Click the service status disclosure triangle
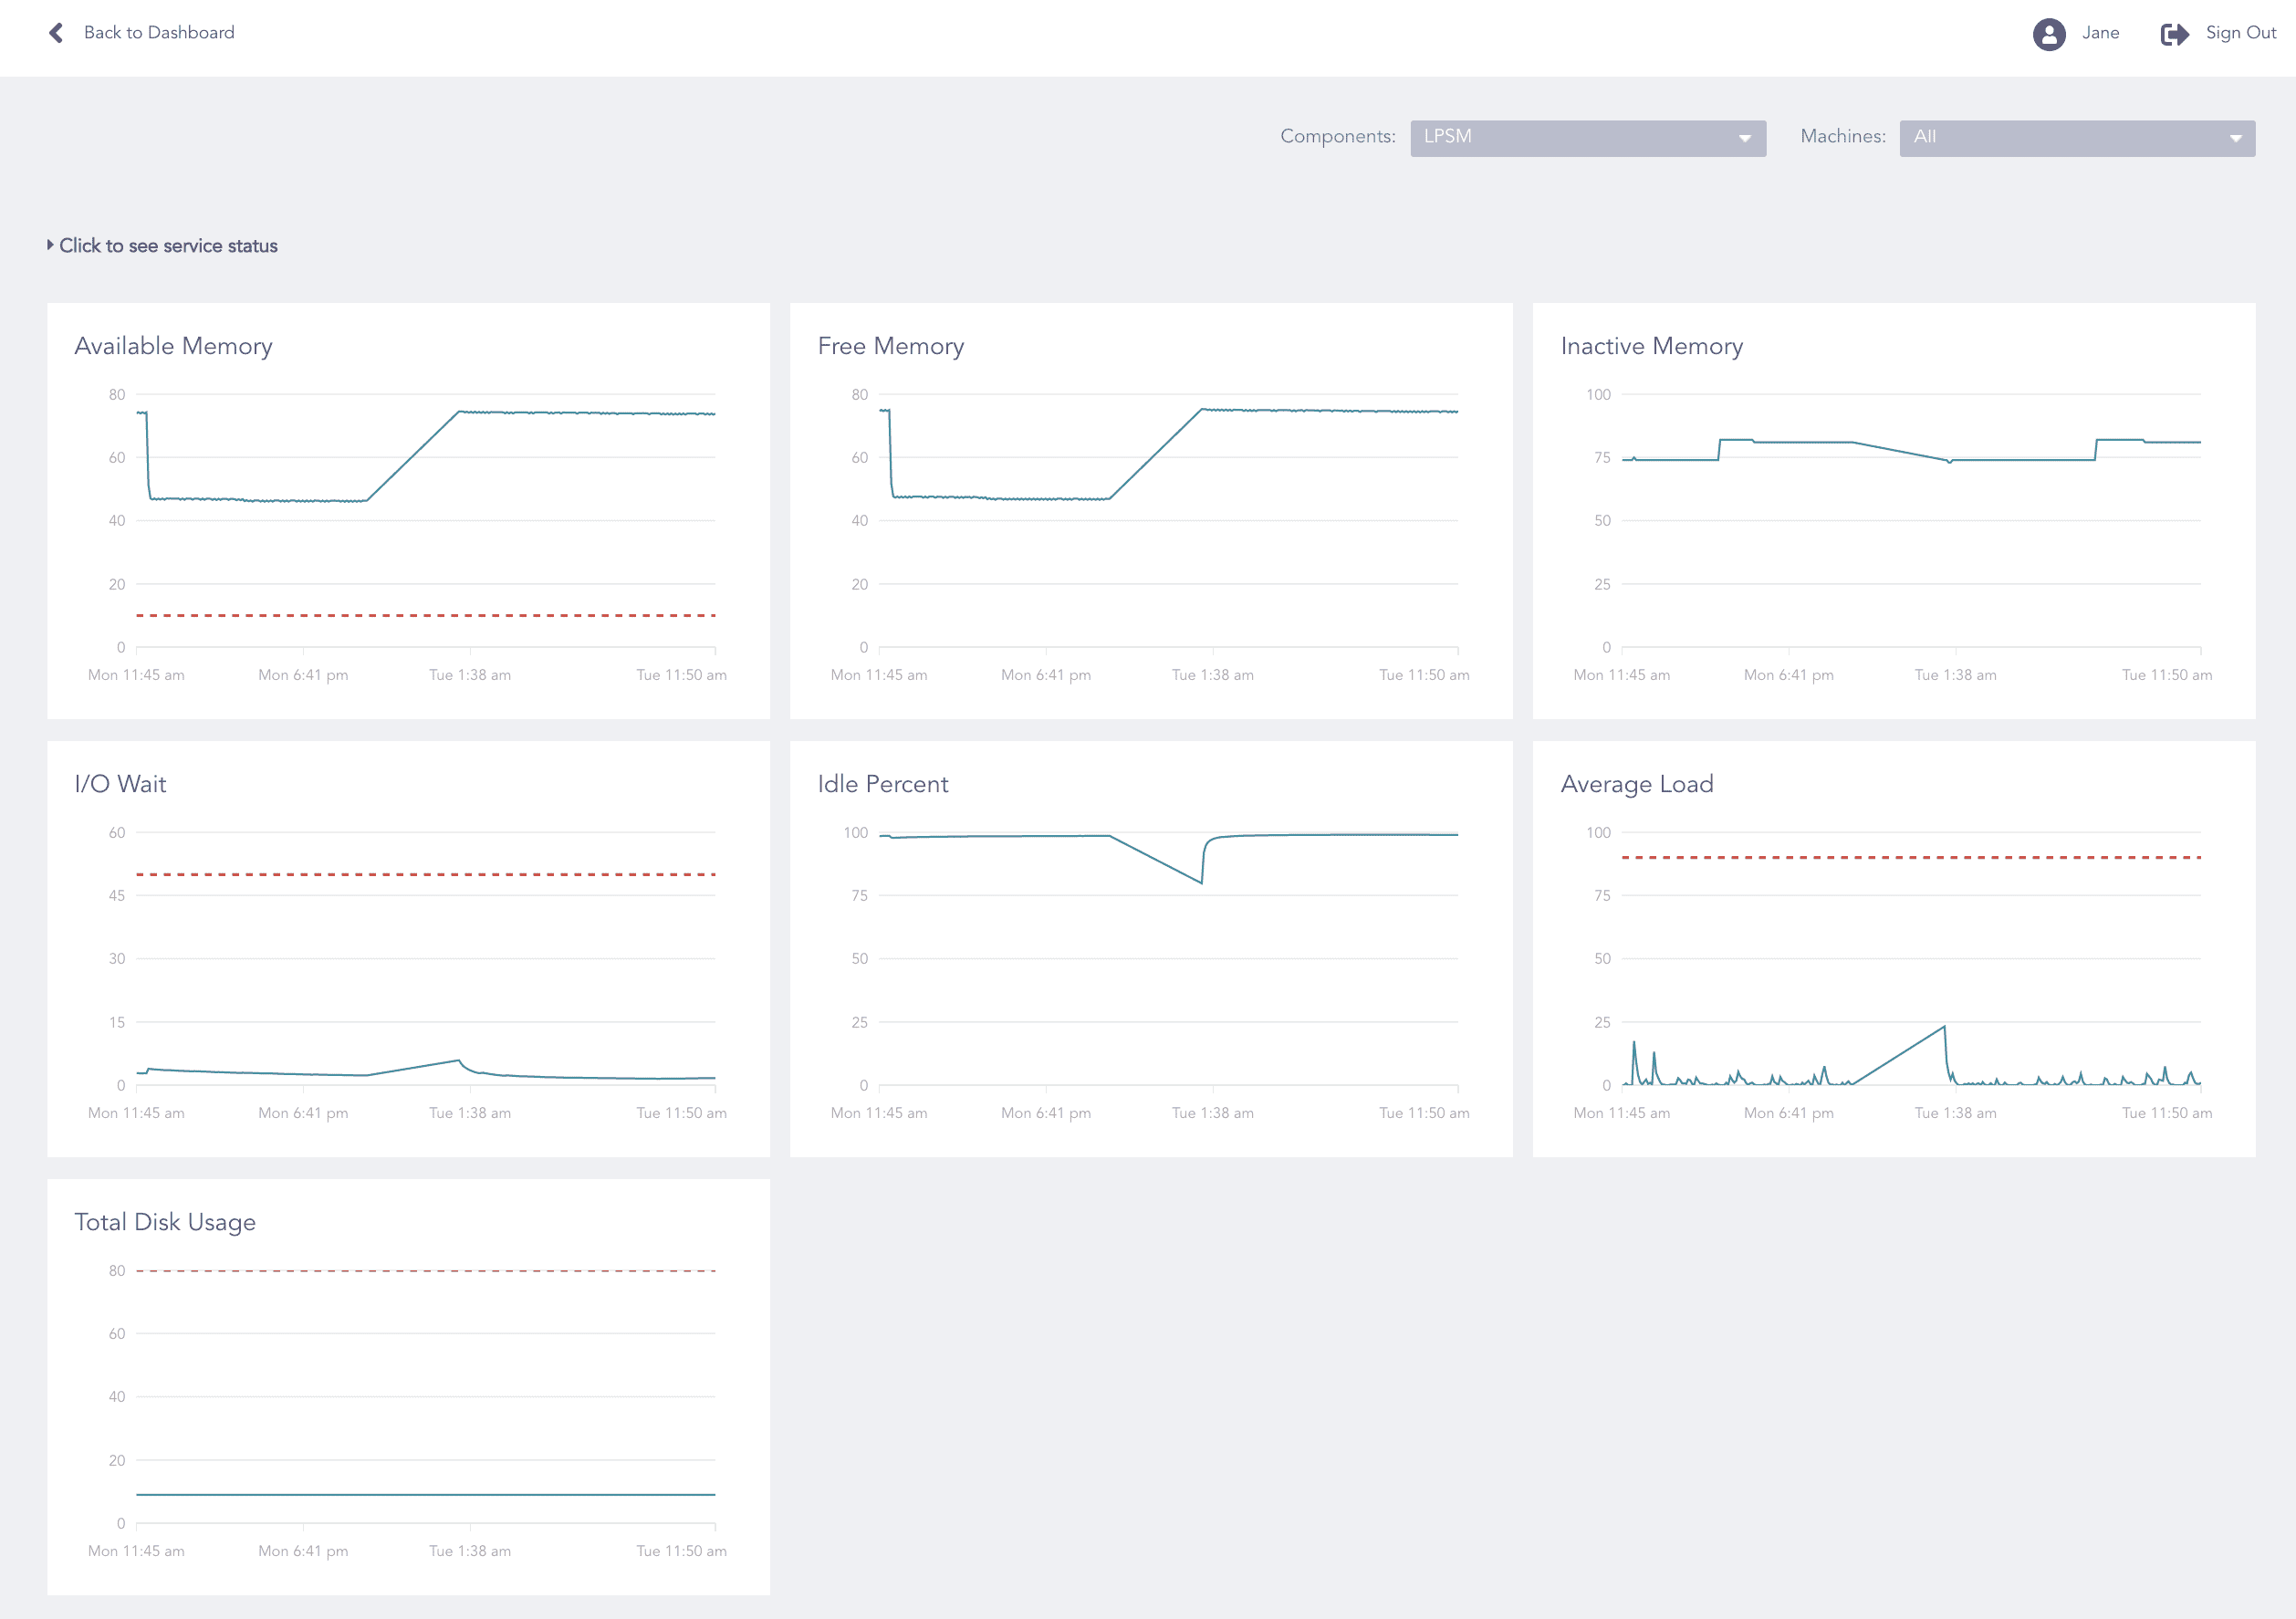The width and height of the screenshot is (2296, 1619). 51,244
